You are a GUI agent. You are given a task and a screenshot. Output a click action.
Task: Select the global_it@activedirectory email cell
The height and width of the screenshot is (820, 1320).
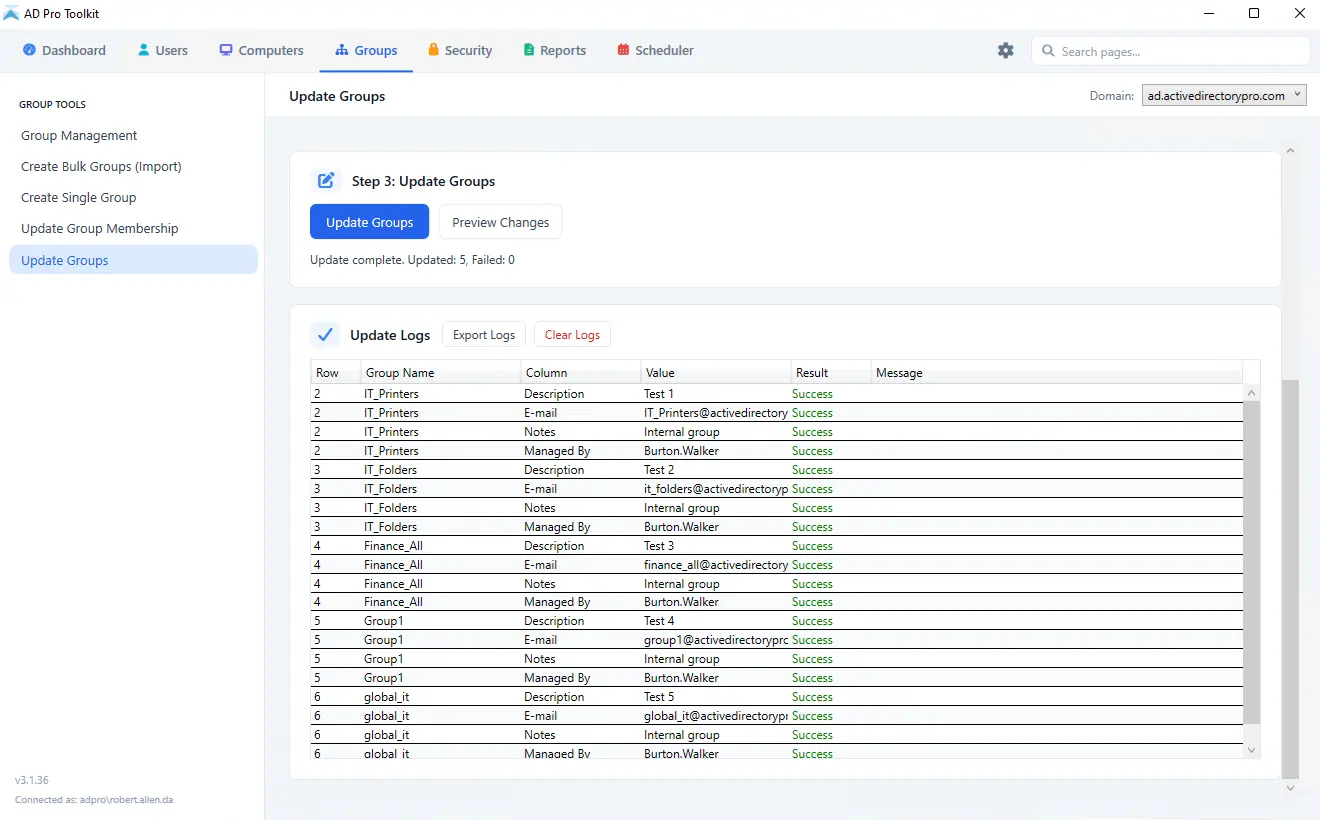tap(715, 716)
